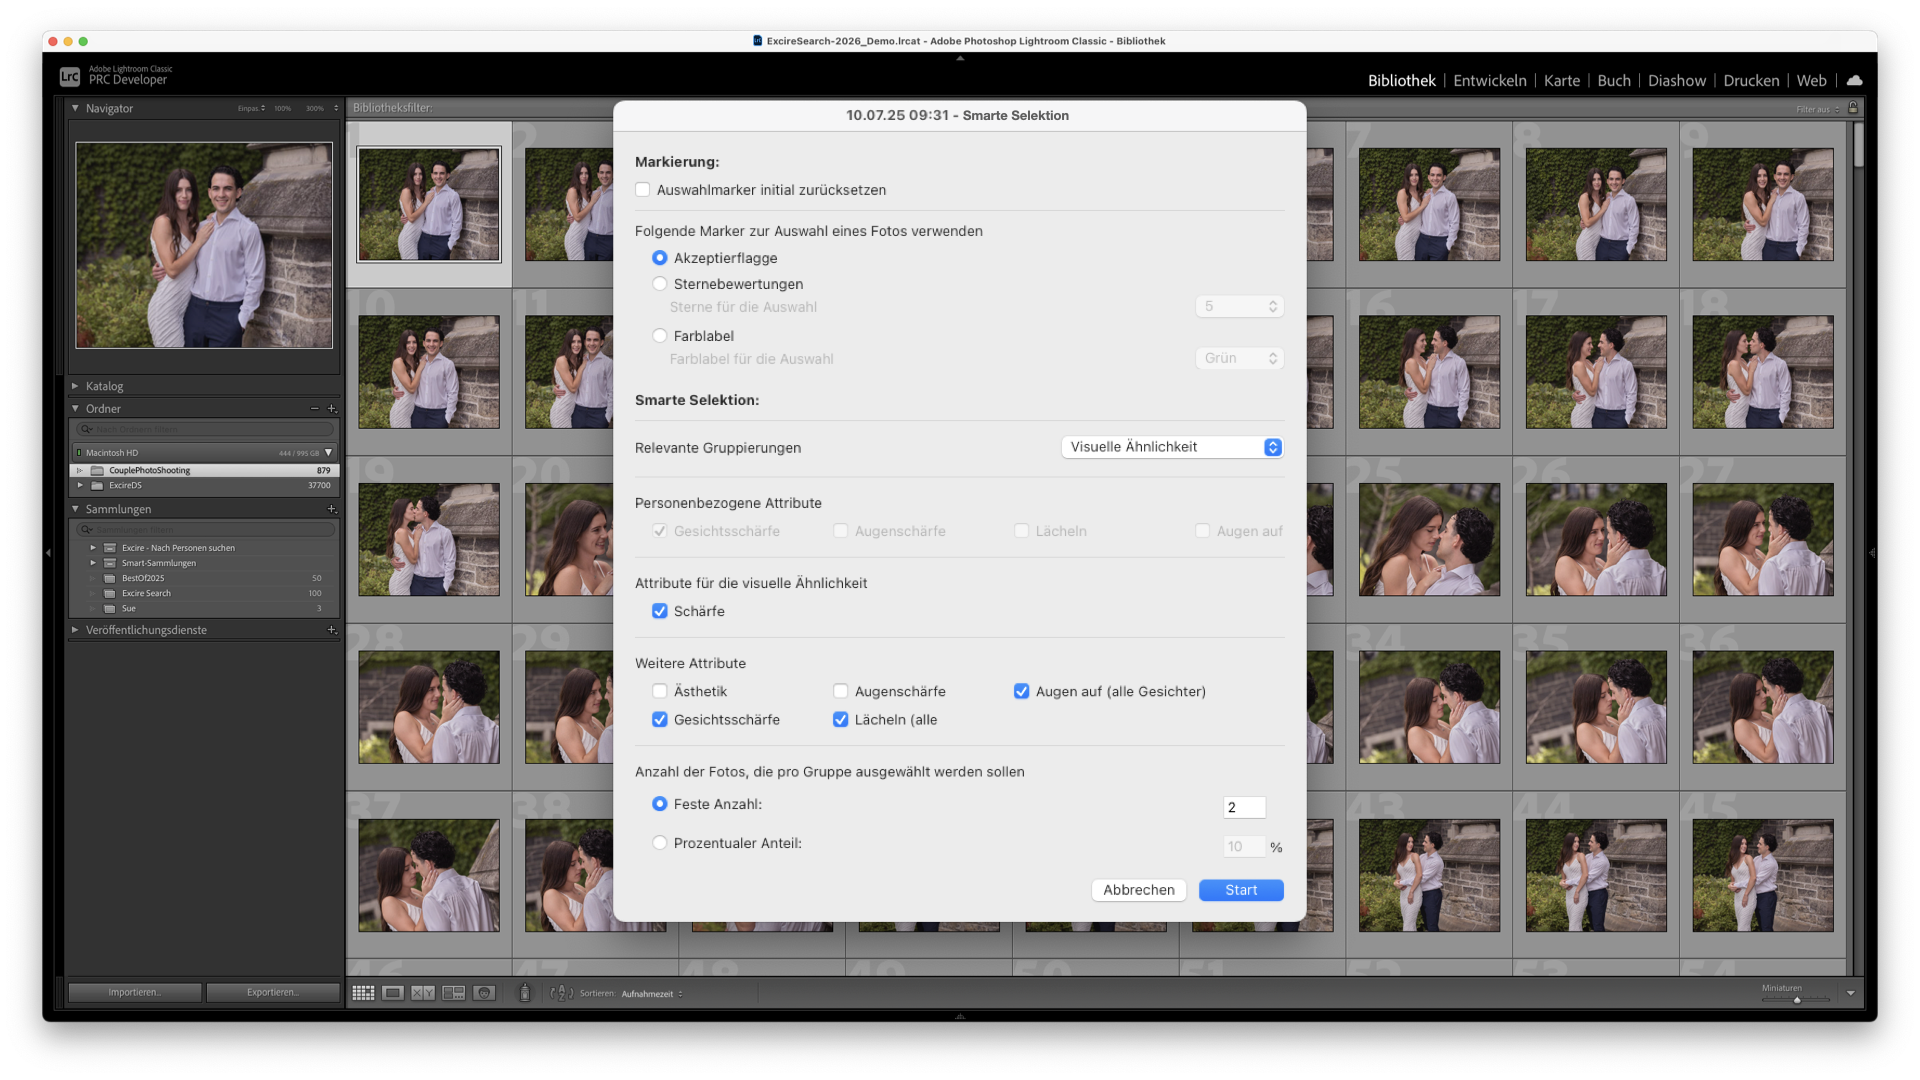Image resolution: width=1920 pixels, height=1080 pixels.
Task: Expand the Katalog panel
Action: pyautogui.click(x=75, y=386)
